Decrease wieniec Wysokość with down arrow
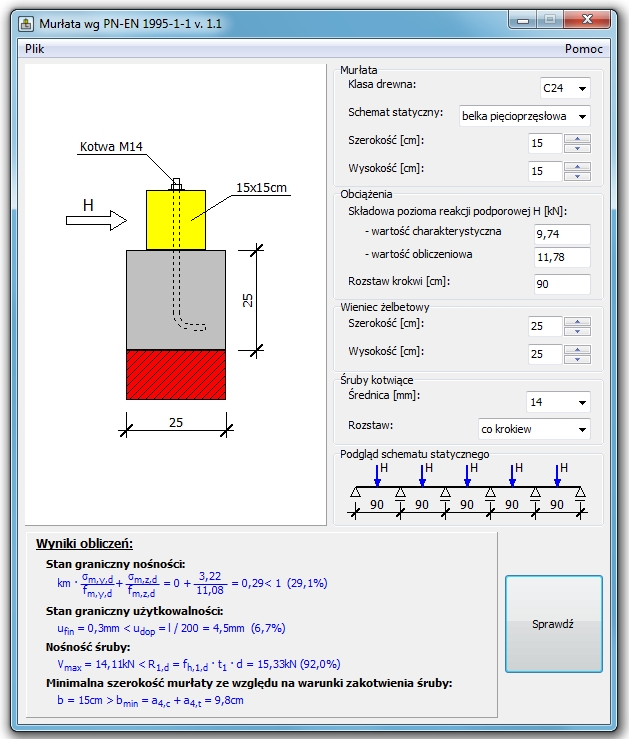Image resolution: width=629 pixels, height=739 pixels. (577, 359)
